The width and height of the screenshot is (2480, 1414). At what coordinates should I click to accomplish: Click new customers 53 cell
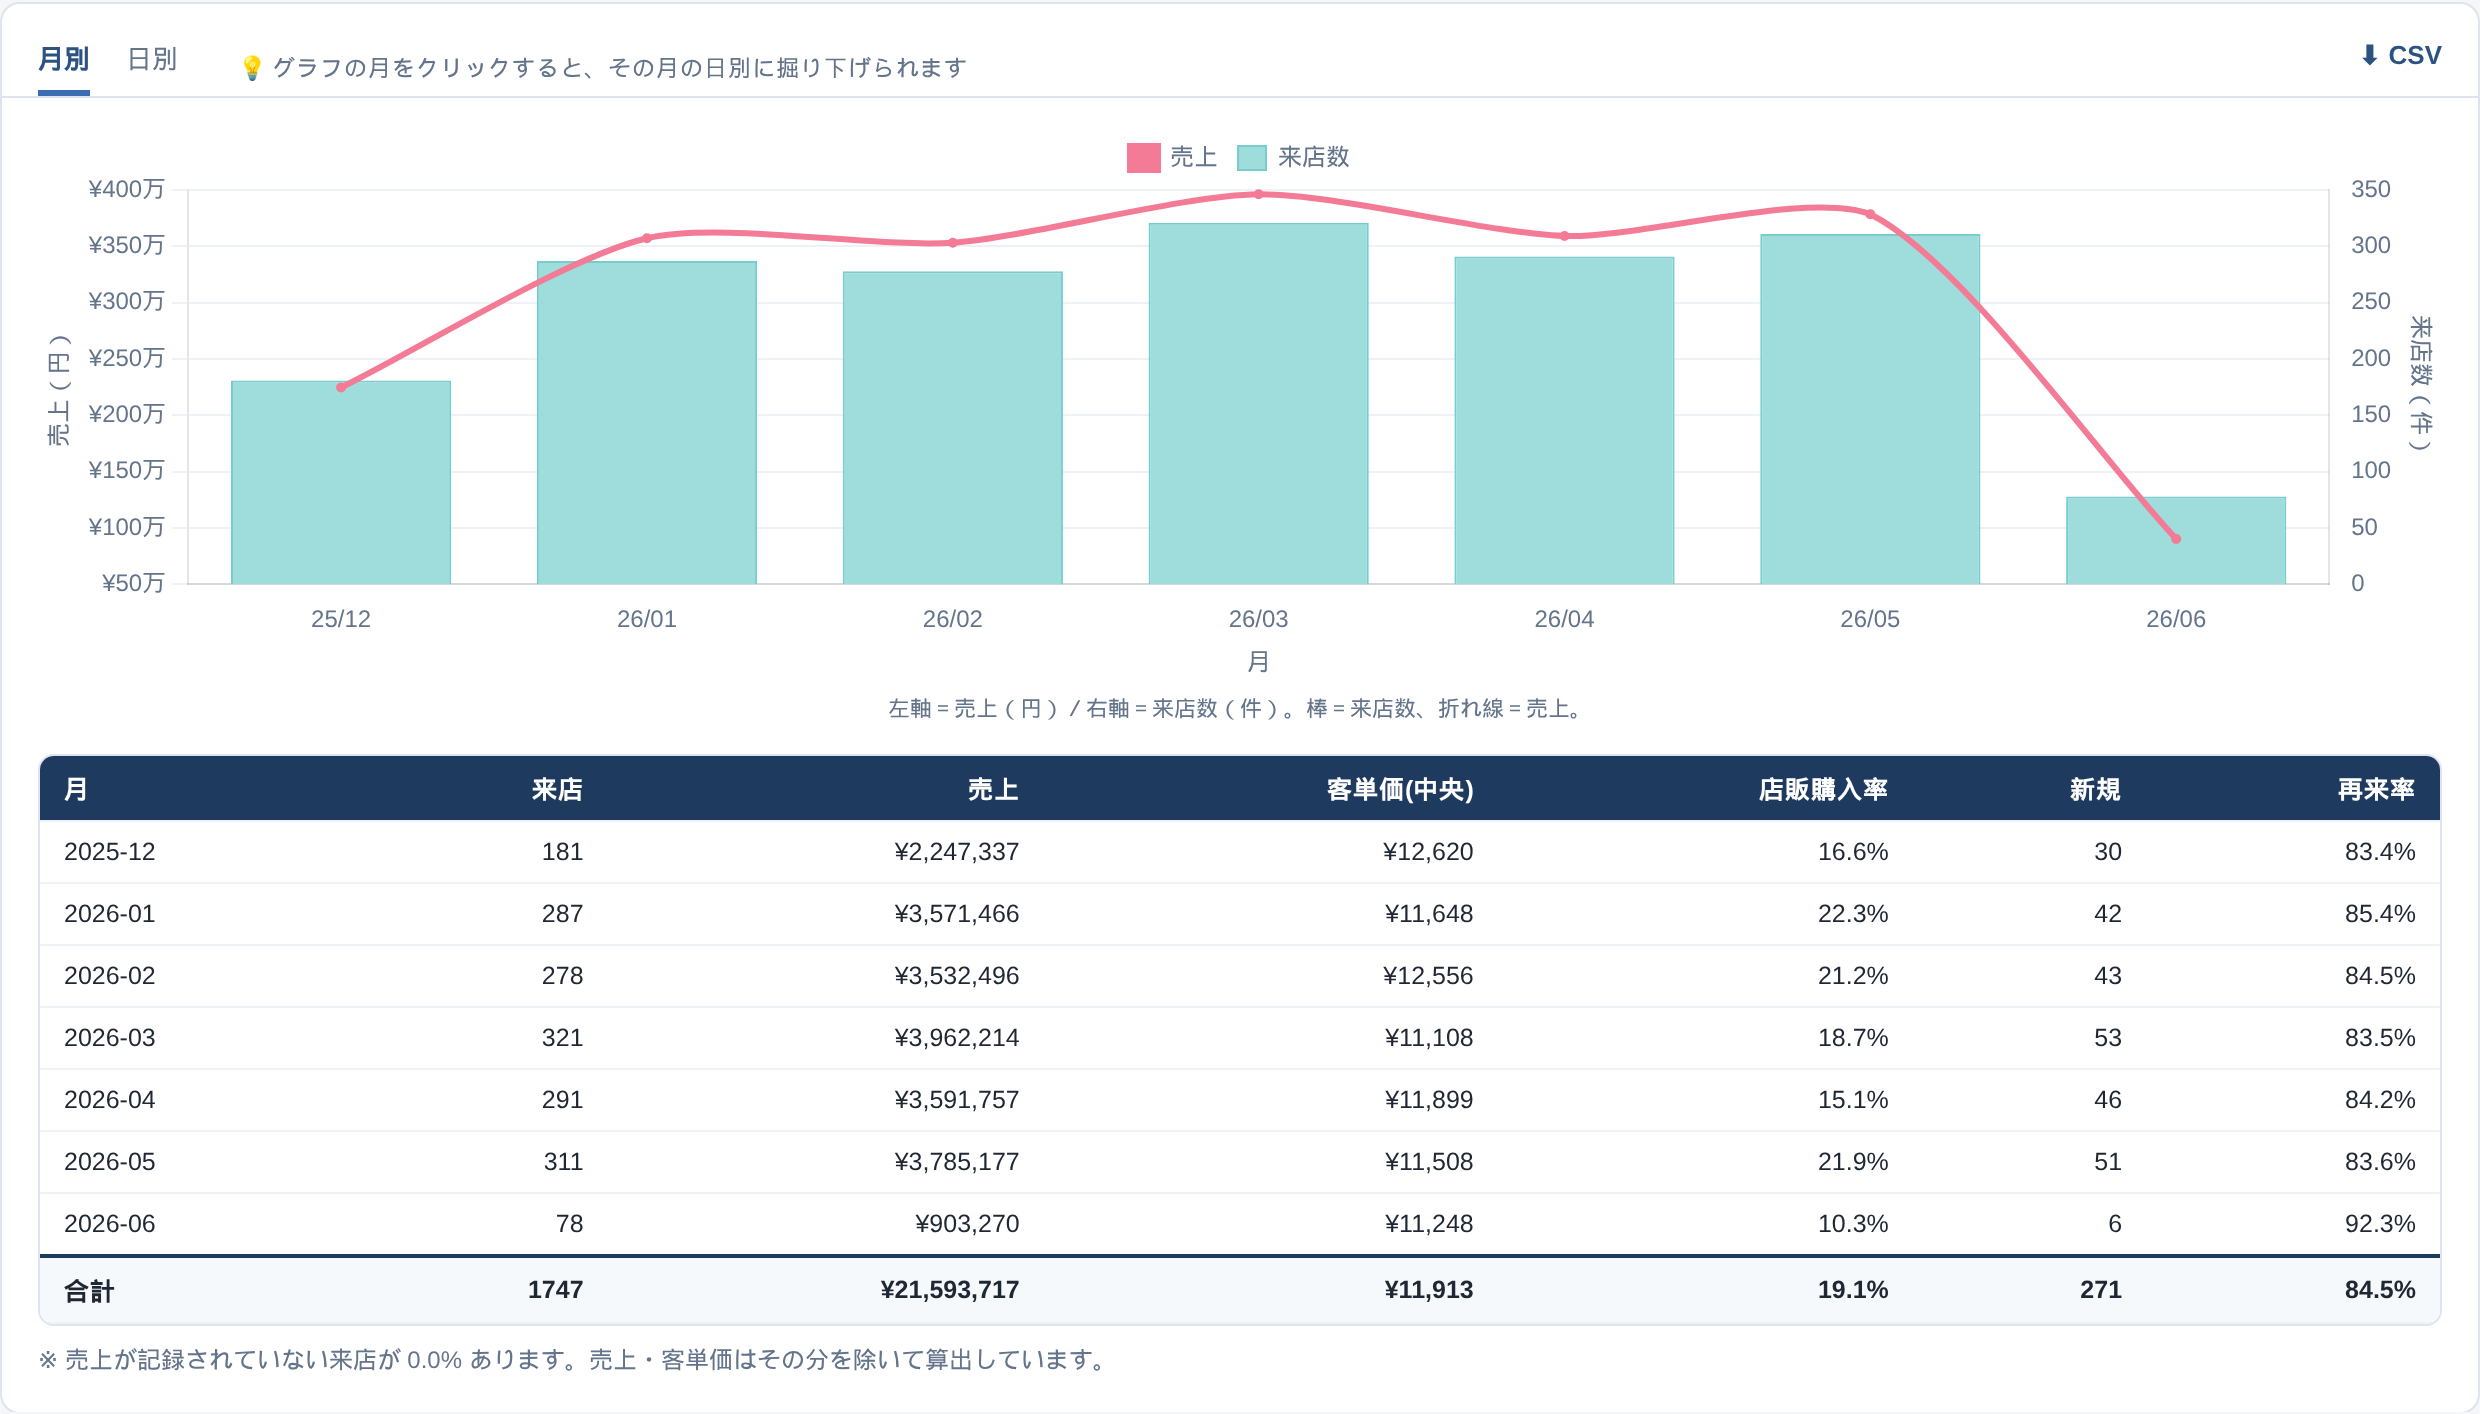(x=2108, y=1038)
